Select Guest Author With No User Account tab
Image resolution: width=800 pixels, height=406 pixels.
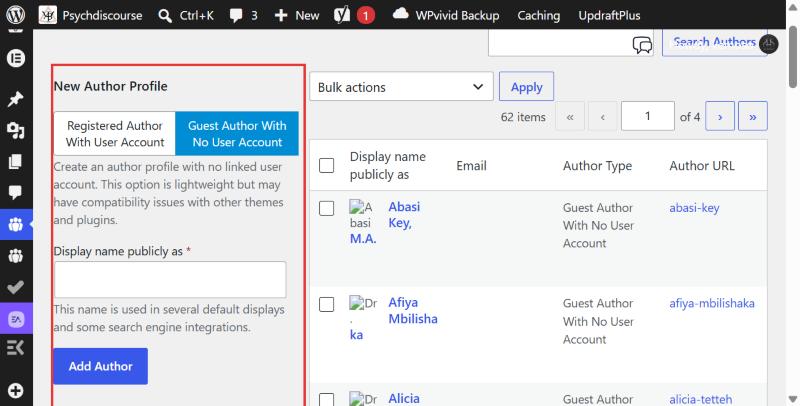tap(237, 134)
